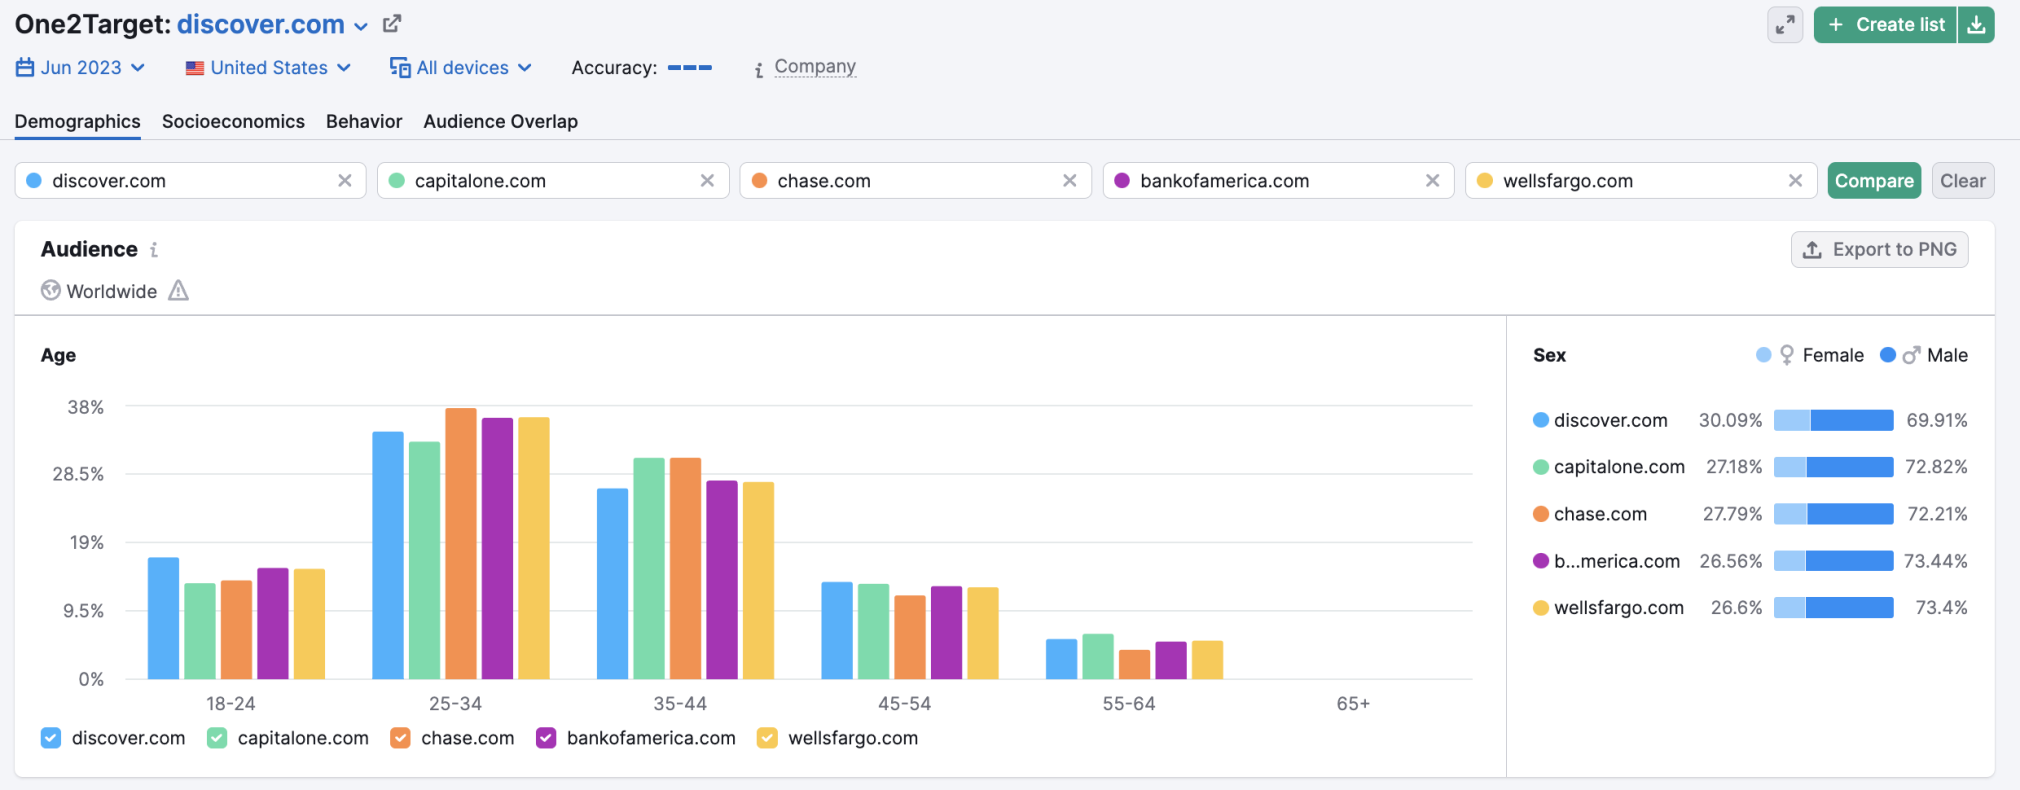
Task: Click the Clear button
Action: 1963,181
